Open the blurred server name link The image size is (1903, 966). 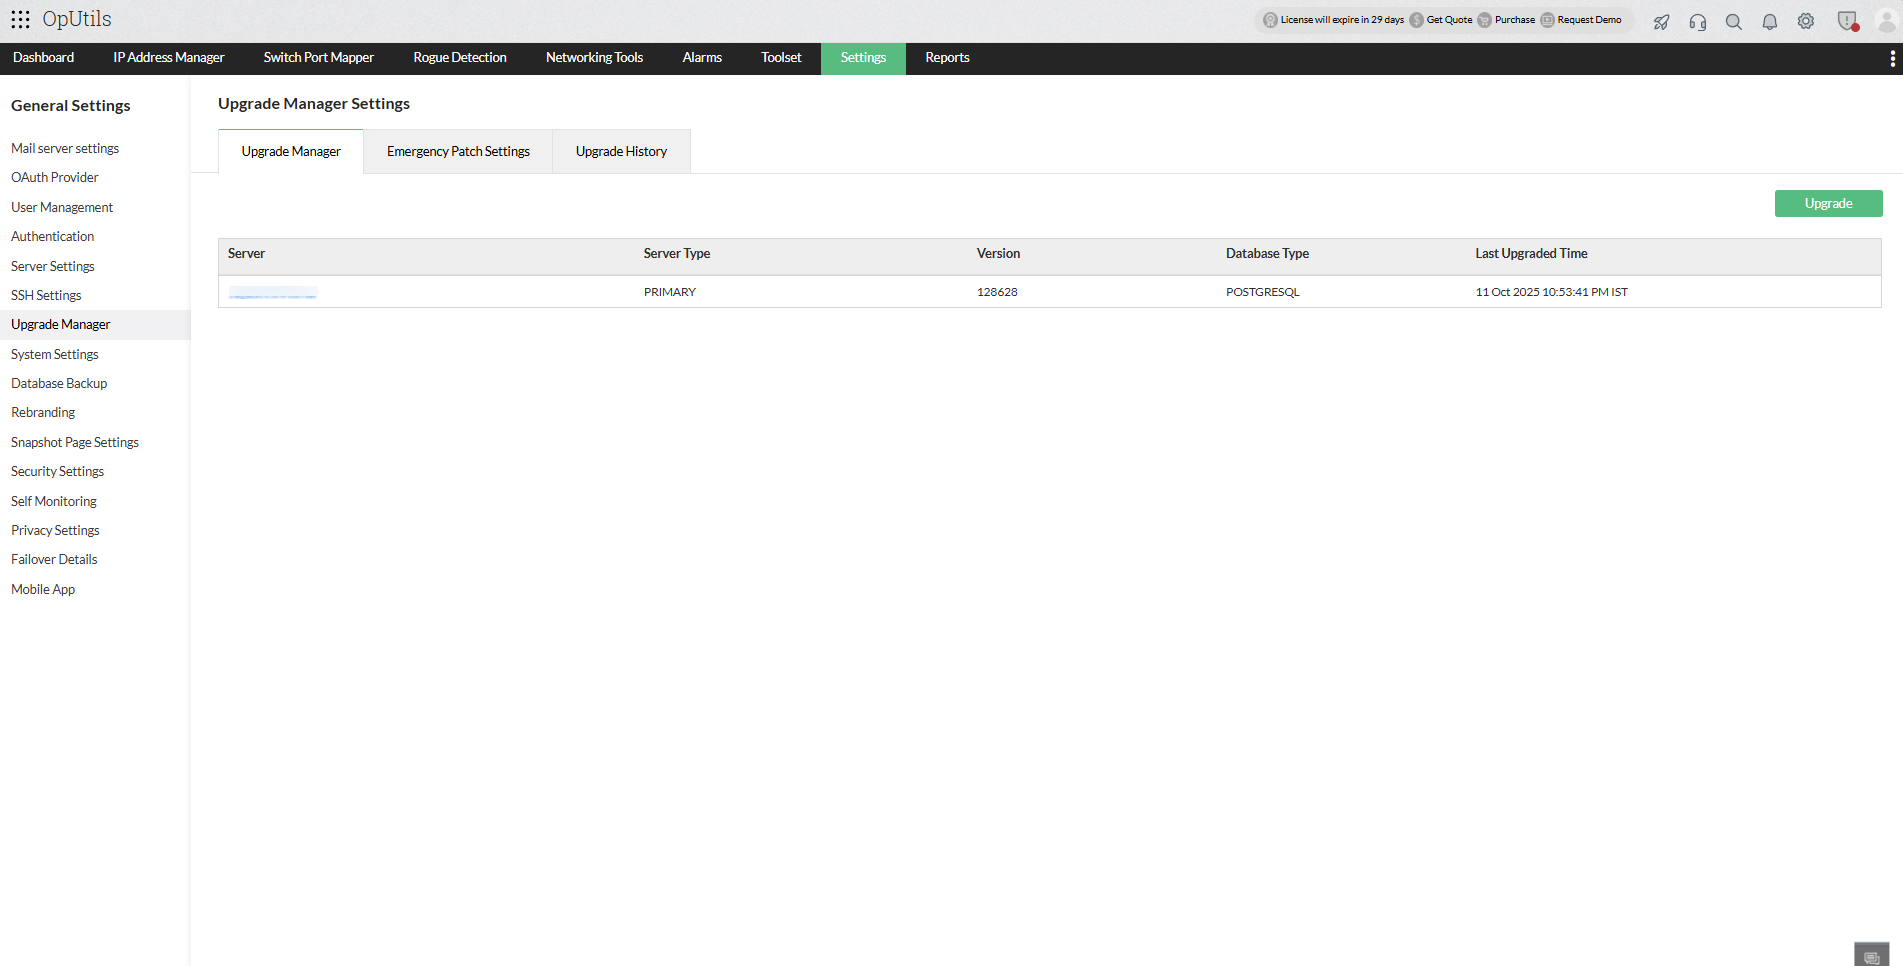coord(273,293)
